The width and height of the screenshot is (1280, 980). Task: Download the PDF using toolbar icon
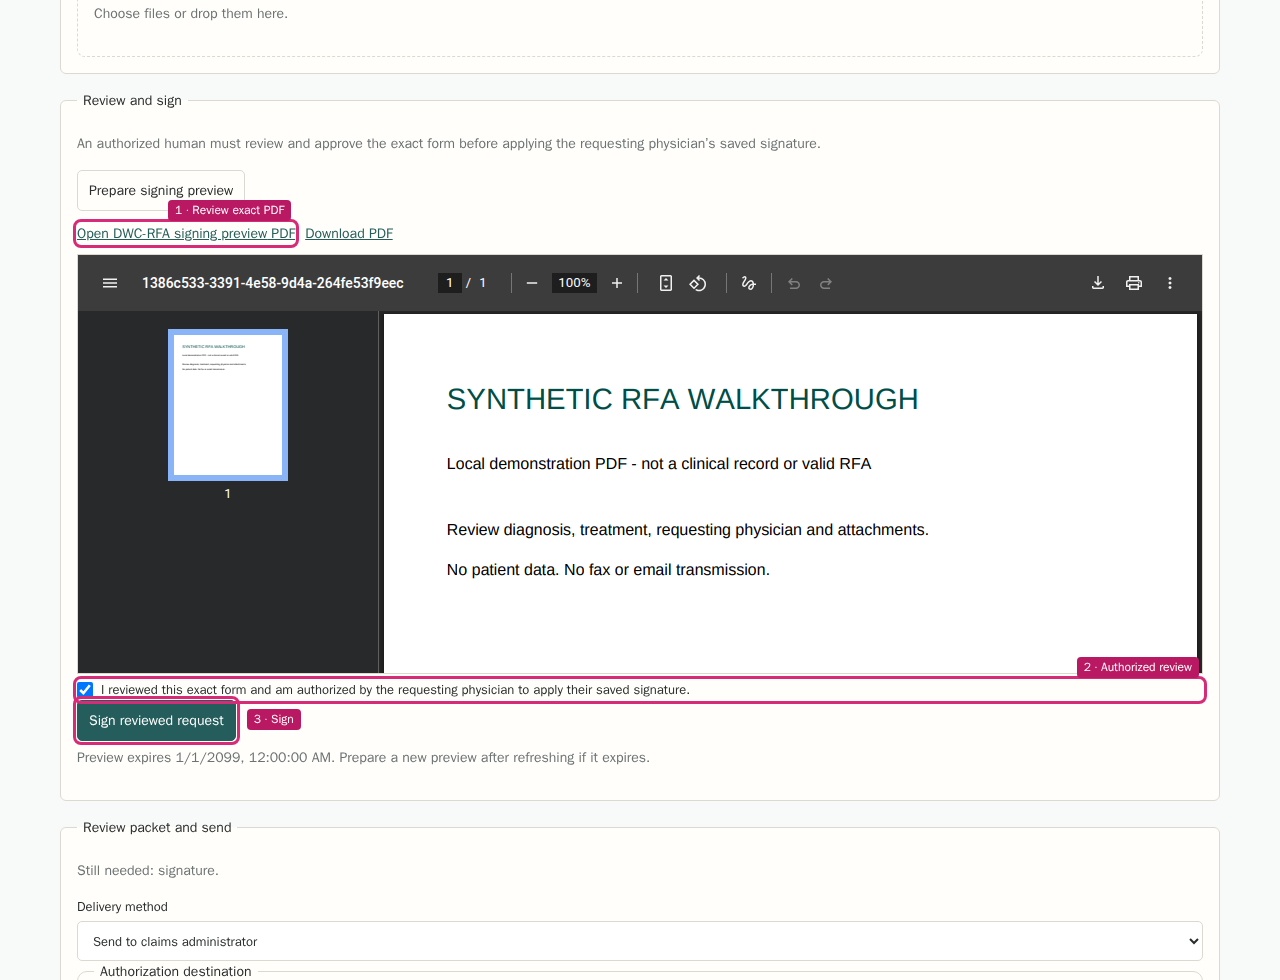tap(1098, 283)
